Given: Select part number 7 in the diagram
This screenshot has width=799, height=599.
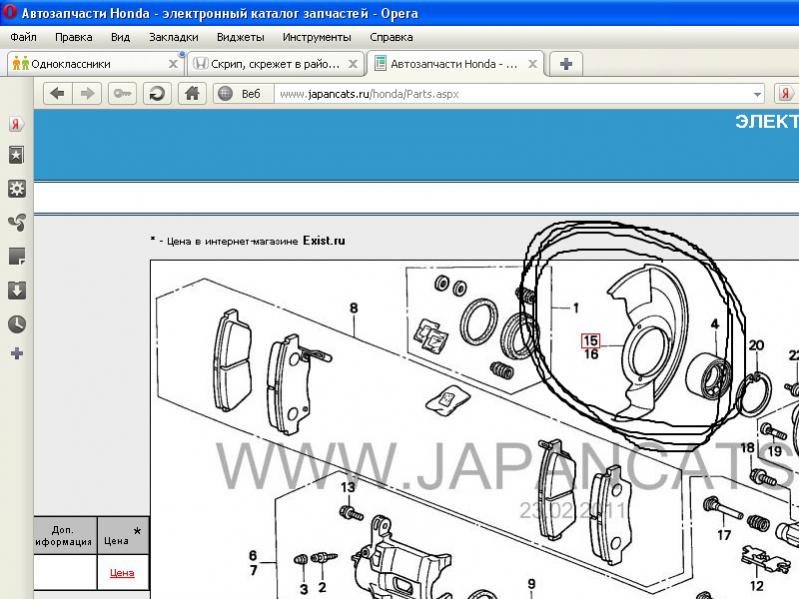Looking at the screenshot, I should coord(253,570).
